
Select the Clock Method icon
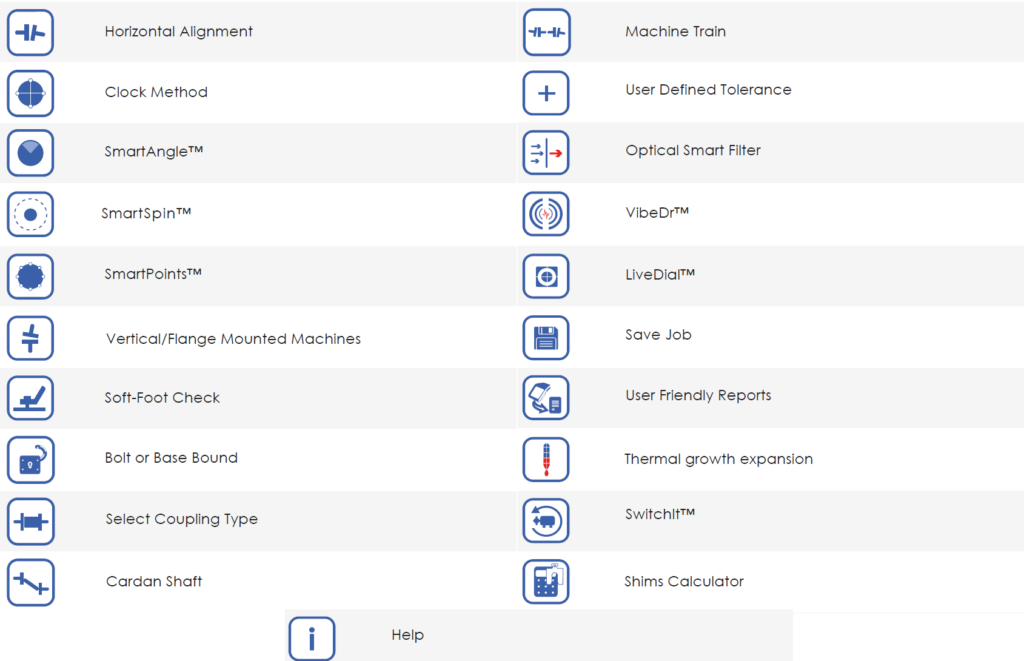pyautogui.click(x=30, y=93)
